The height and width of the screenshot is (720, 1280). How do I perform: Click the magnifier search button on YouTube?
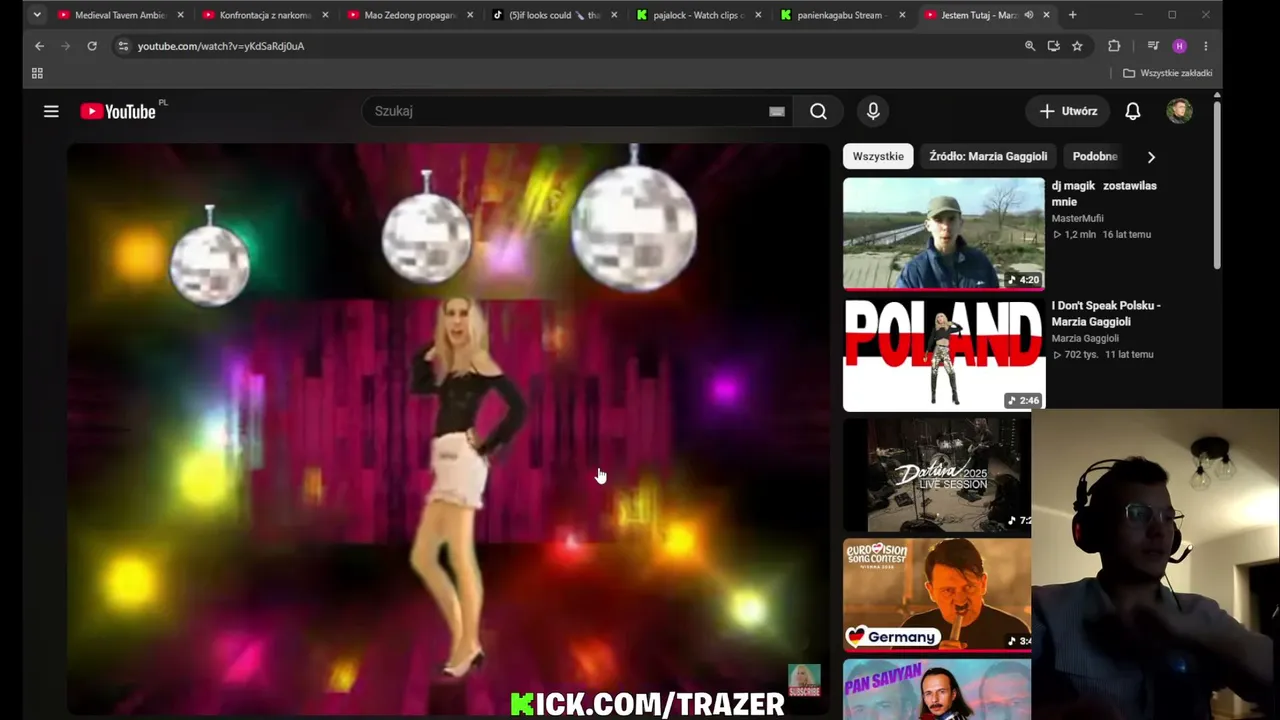pos(818,111)
